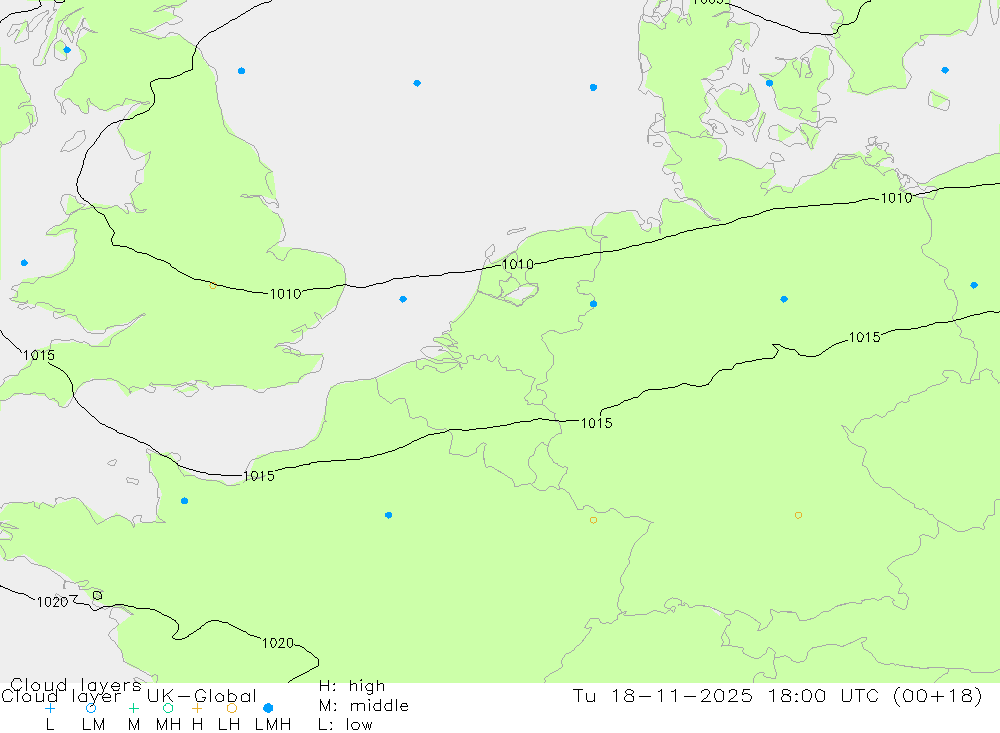The image size is (1000, 733).
Task: Select the blue cloud marker in the sea off East Anglia
Action: coord(403,299)
